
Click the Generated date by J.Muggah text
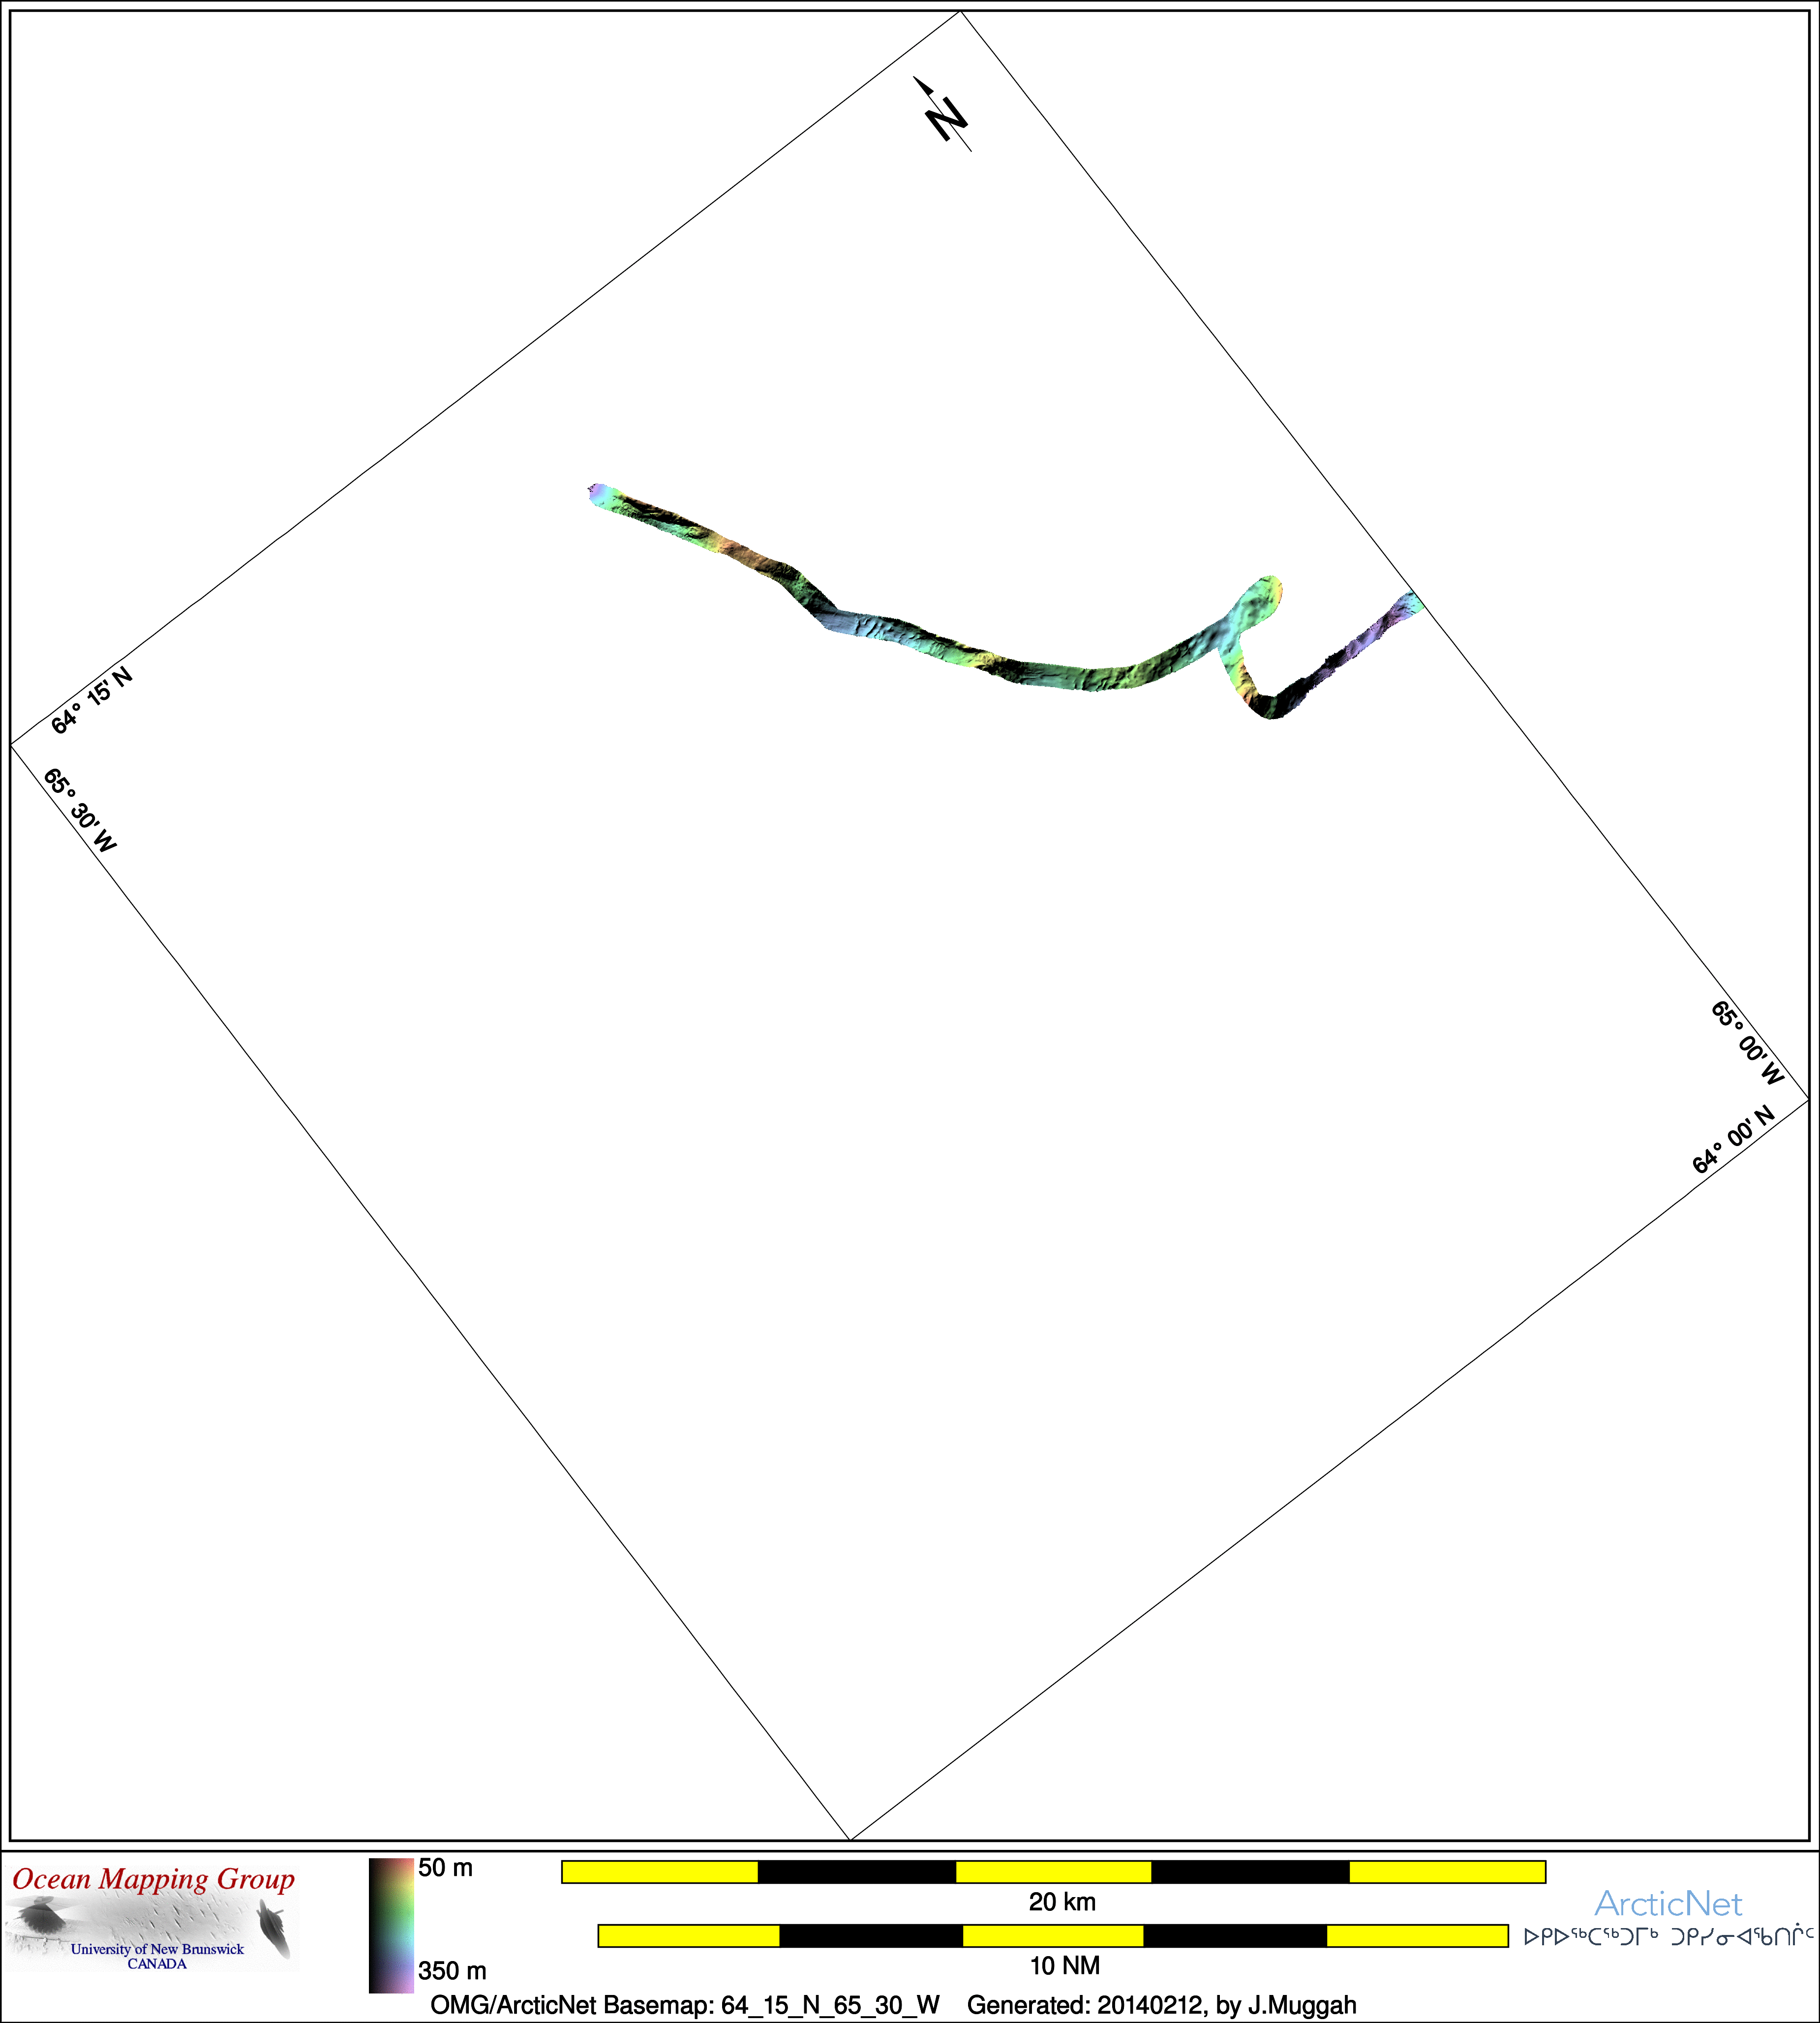click(x=1161, y=2004)
